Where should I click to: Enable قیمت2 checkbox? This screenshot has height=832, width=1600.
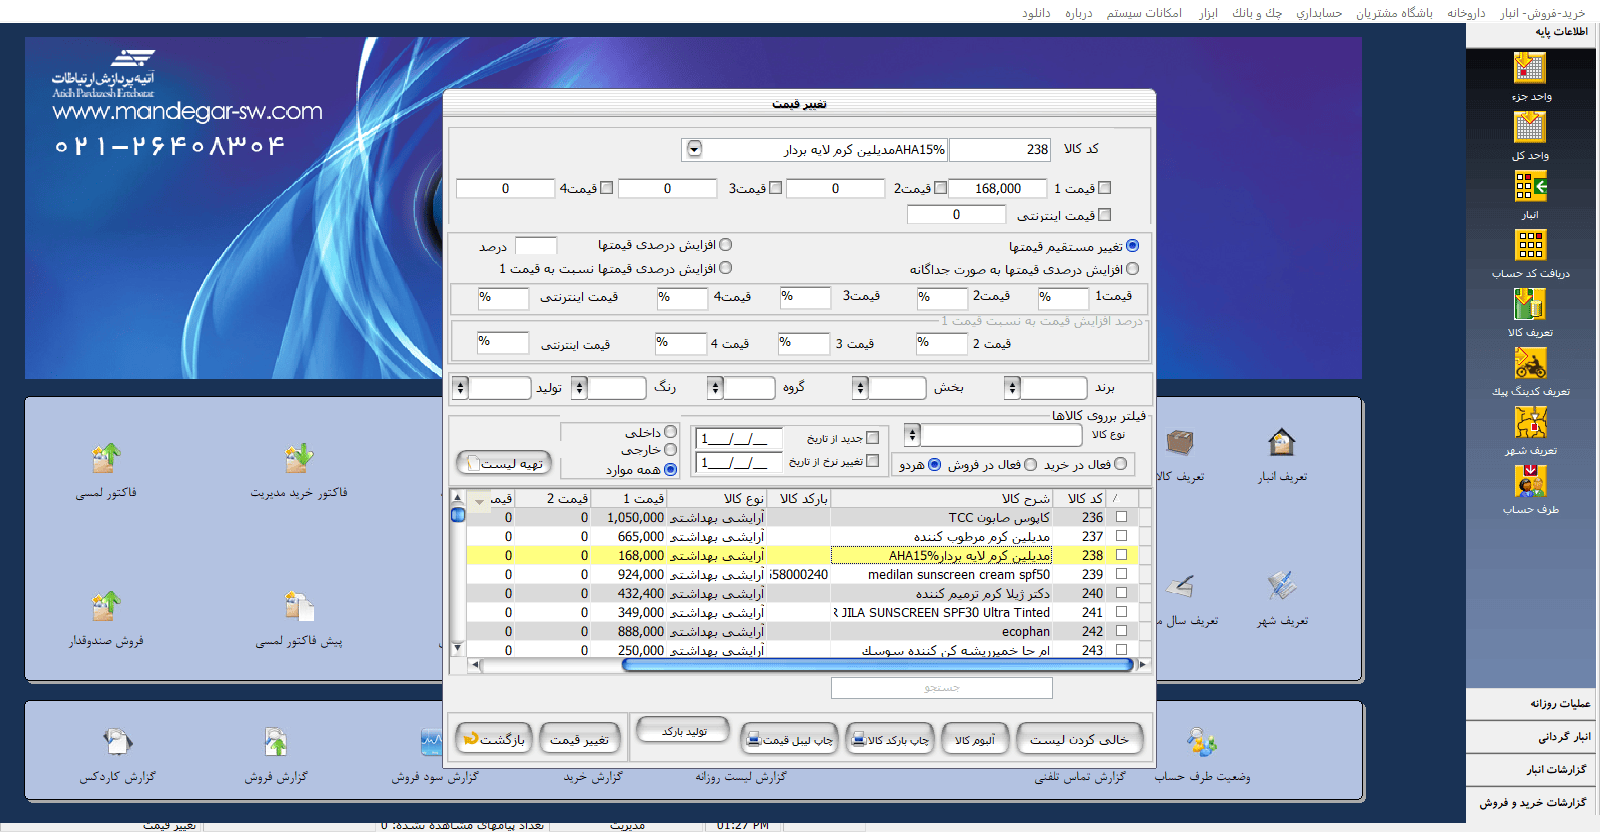[x=940, y=188]
